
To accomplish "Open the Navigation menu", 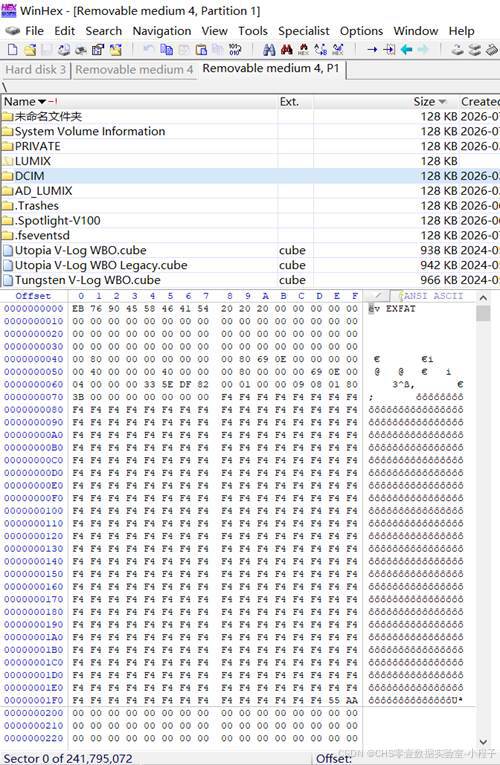I will point(162,31).
